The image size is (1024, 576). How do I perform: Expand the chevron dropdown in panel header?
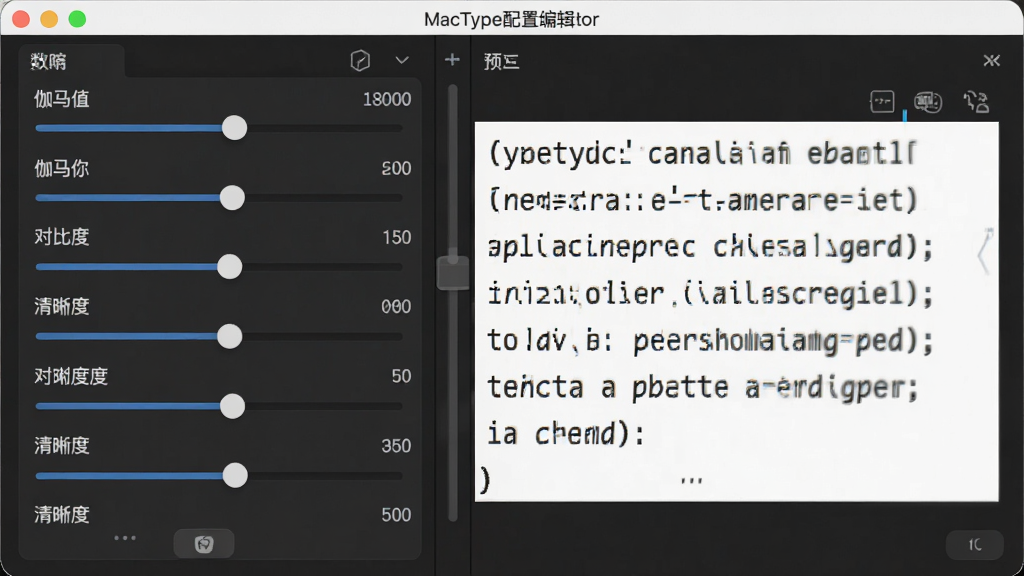pos(402,60)
